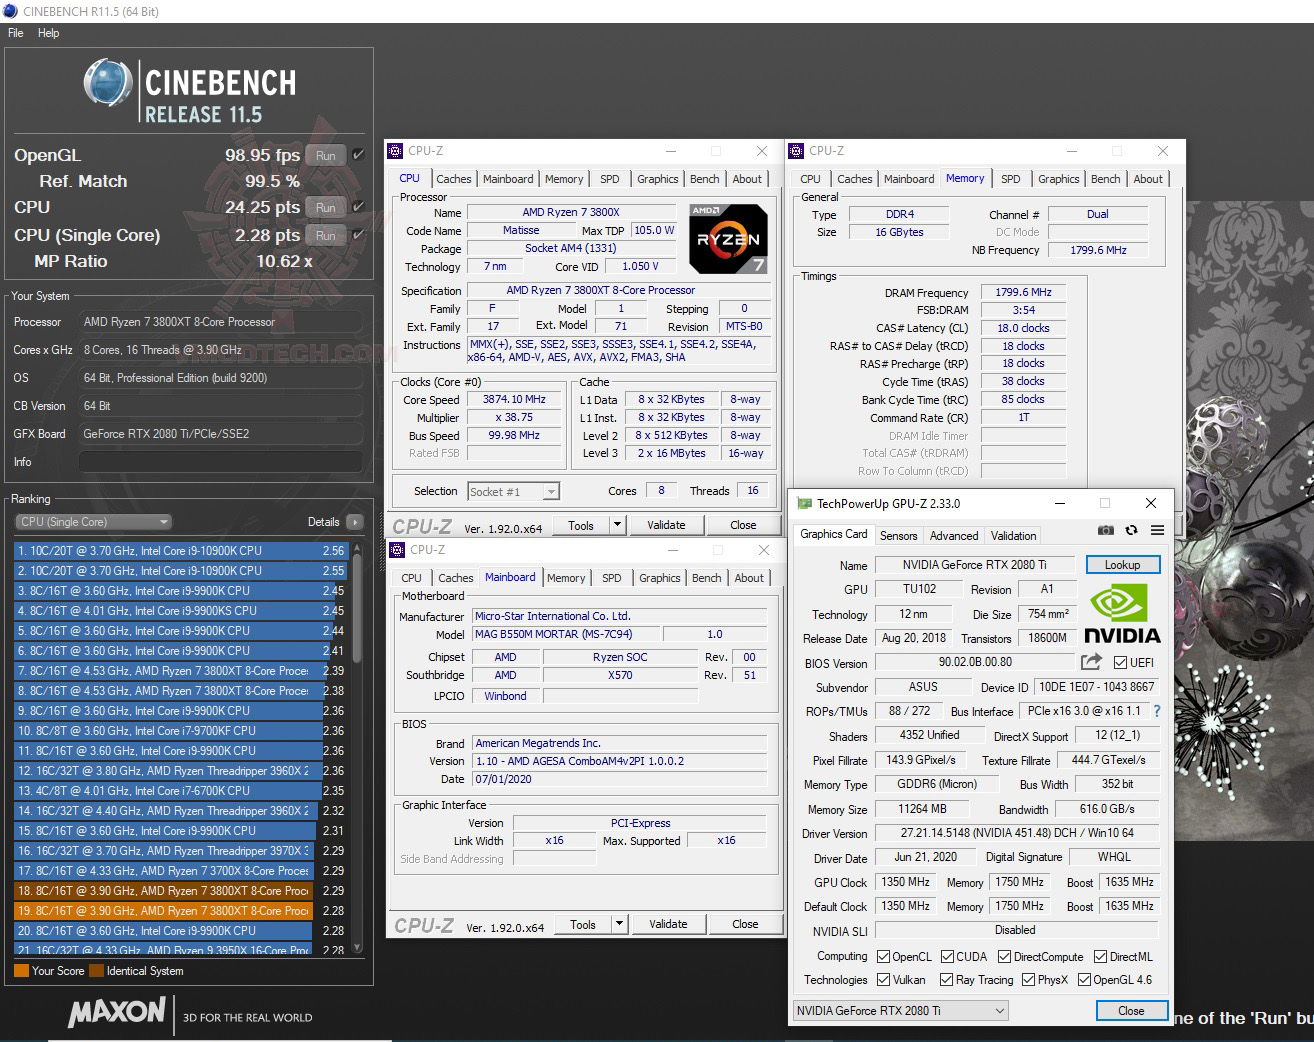Toggle the DirectML checkbox
Image resolution: width=1314 pixels, height=1042 pixels.
point(1100,957)
